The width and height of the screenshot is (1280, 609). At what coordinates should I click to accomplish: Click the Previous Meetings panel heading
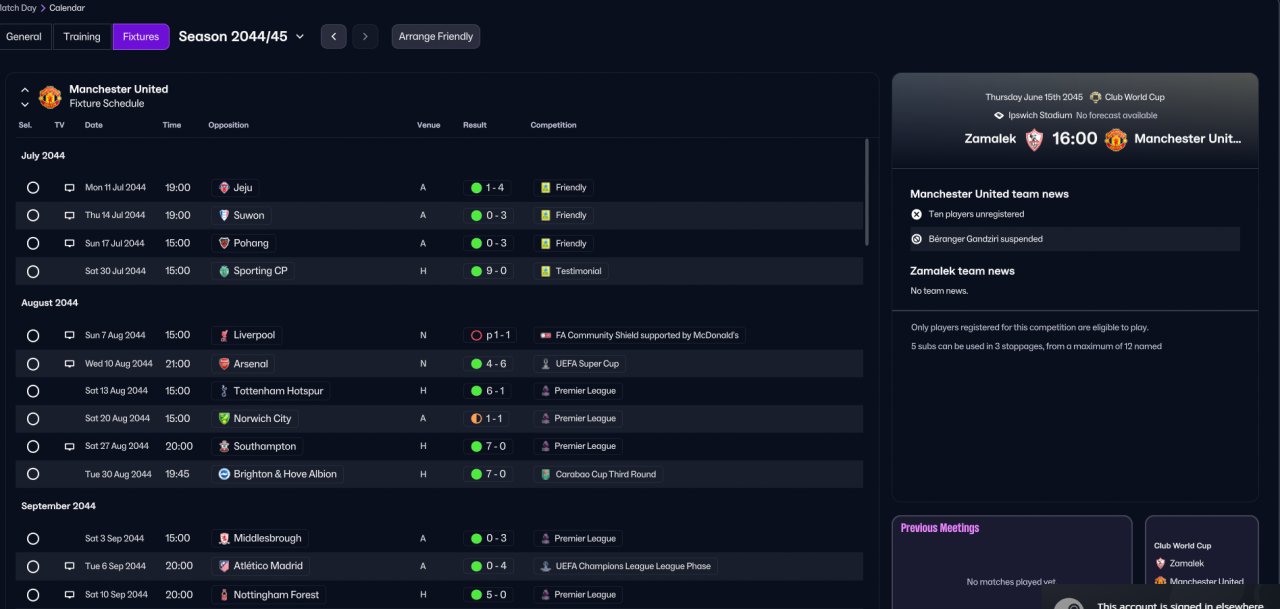coord(940,528)
